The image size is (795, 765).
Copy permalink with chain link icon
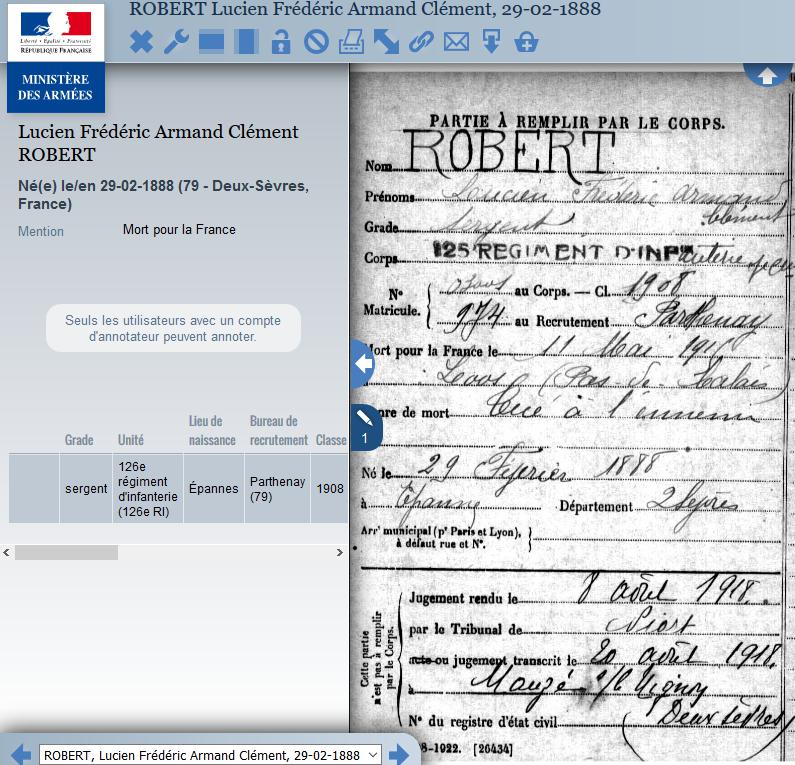pos(421,42)
